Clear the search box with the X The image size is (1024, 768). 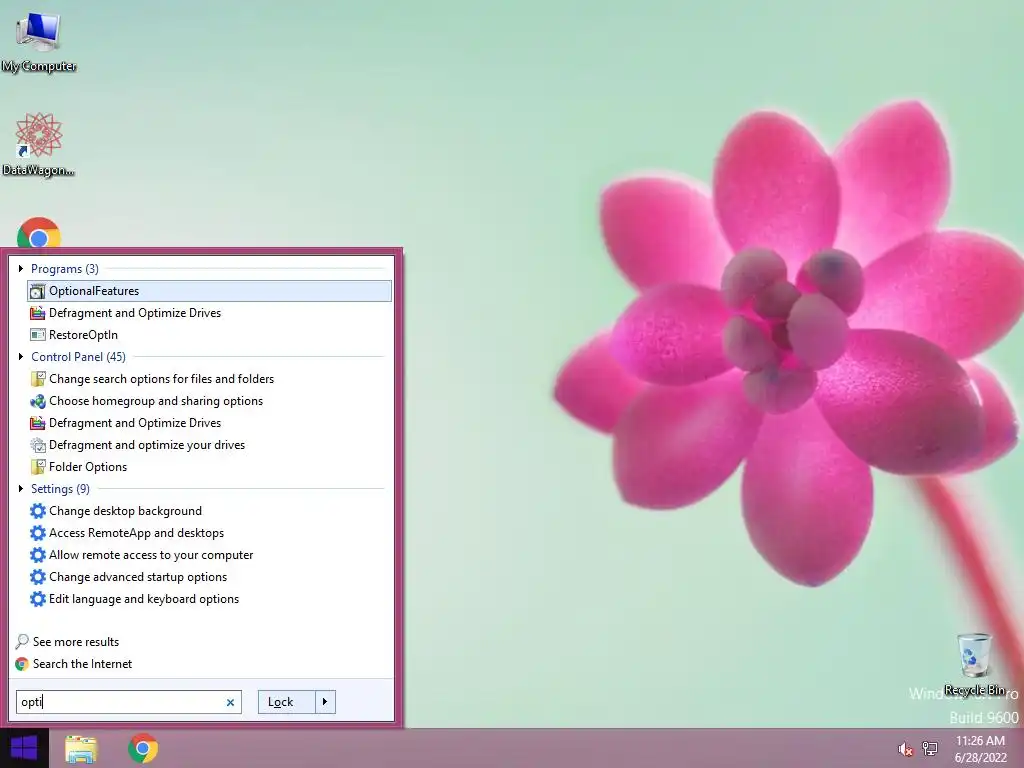(230, 703)
